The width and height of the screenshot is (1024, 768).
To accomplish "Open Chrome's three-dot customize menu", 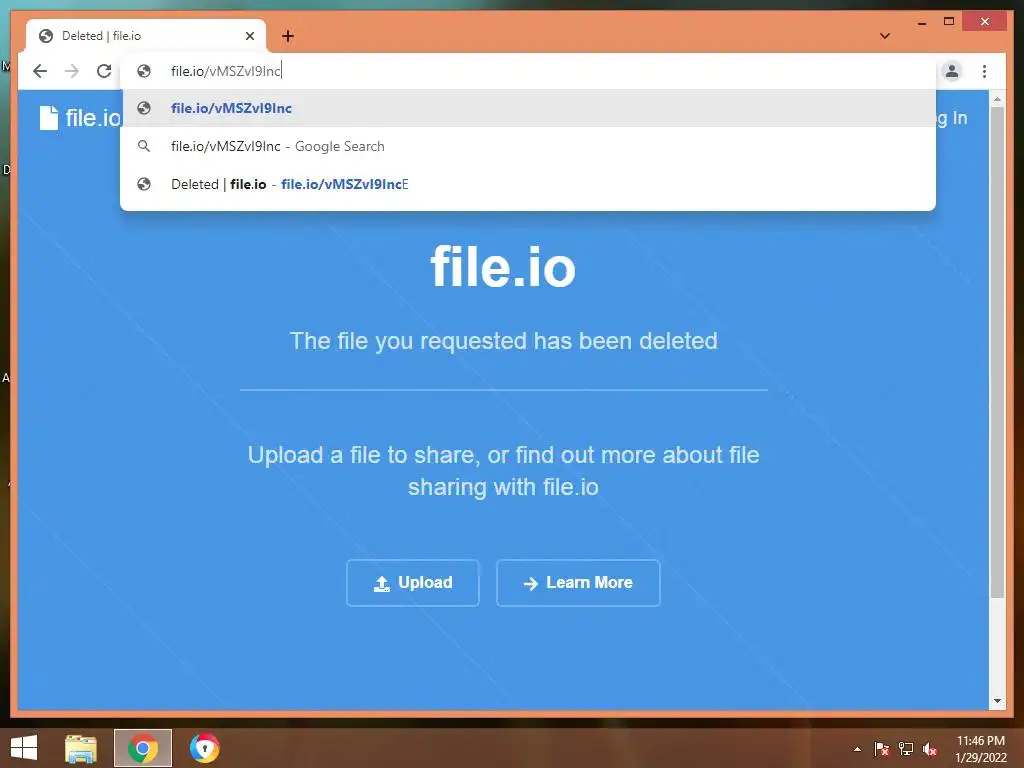I will tap(984, 71).
